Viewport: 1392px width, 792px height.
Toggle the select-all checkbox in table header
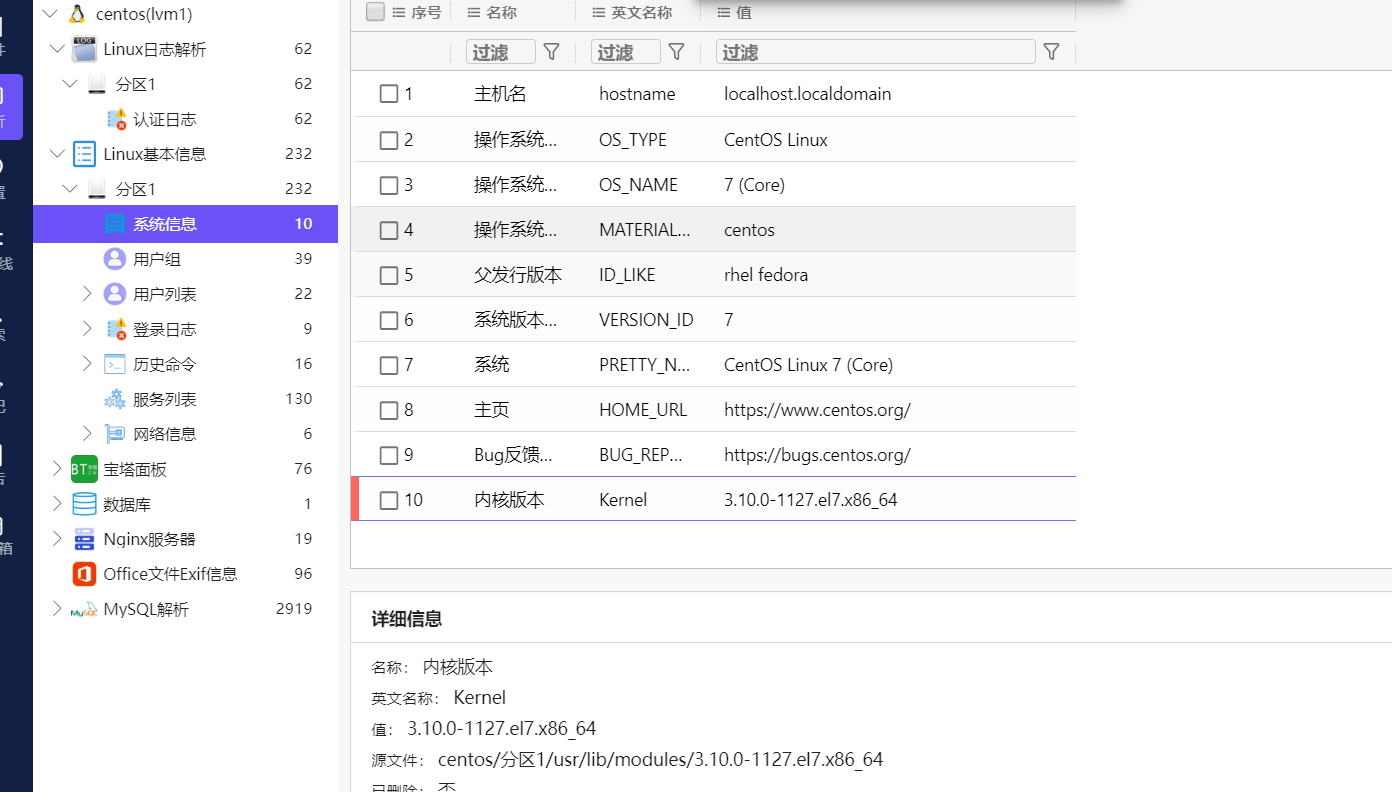click(375, 12)
